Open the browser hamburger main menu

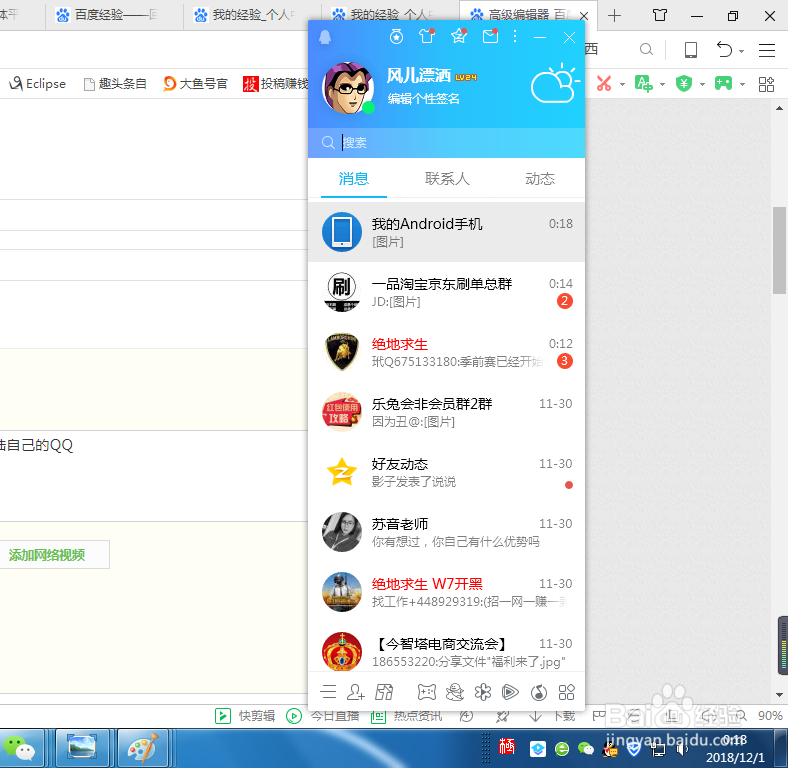tap(766, 50)
